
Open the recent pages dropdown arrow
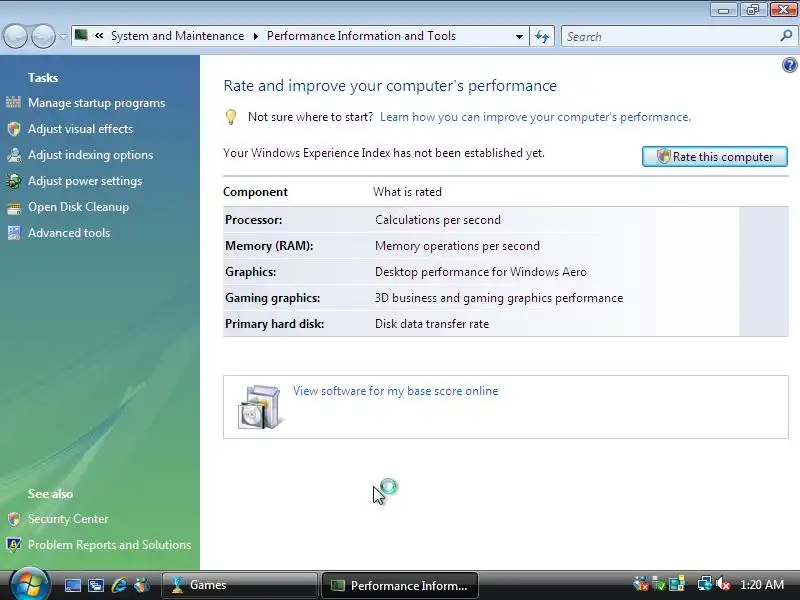[x=63, y=36]
